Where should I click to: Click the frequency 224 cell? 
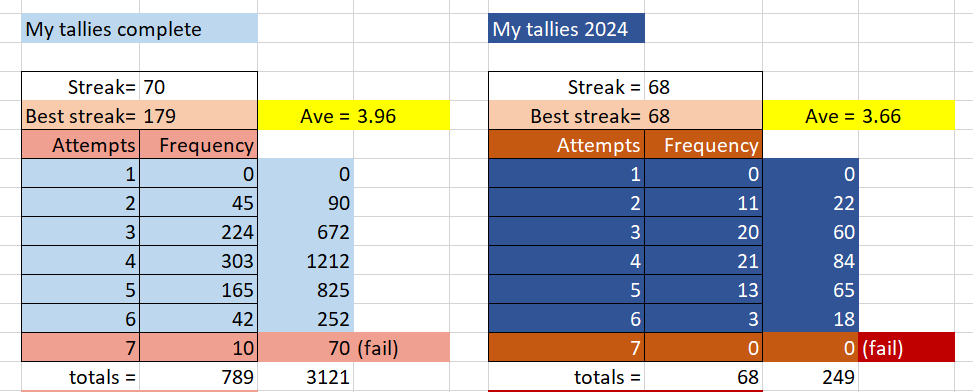[199, 232]
